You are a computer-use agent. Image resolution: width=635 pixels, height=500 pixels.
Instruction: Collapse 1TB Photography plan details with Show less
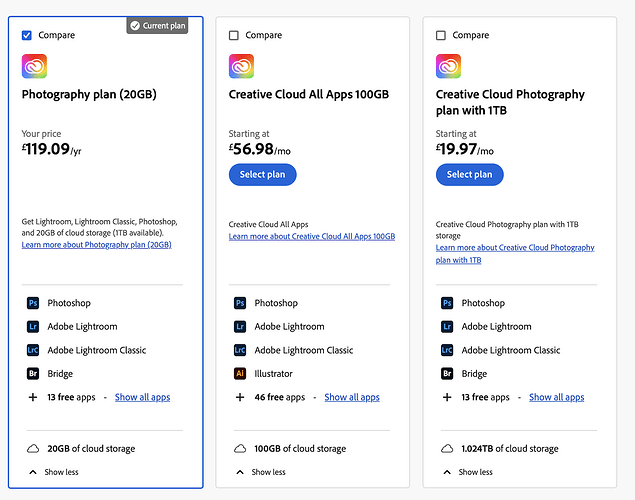(x=467, y=472)
